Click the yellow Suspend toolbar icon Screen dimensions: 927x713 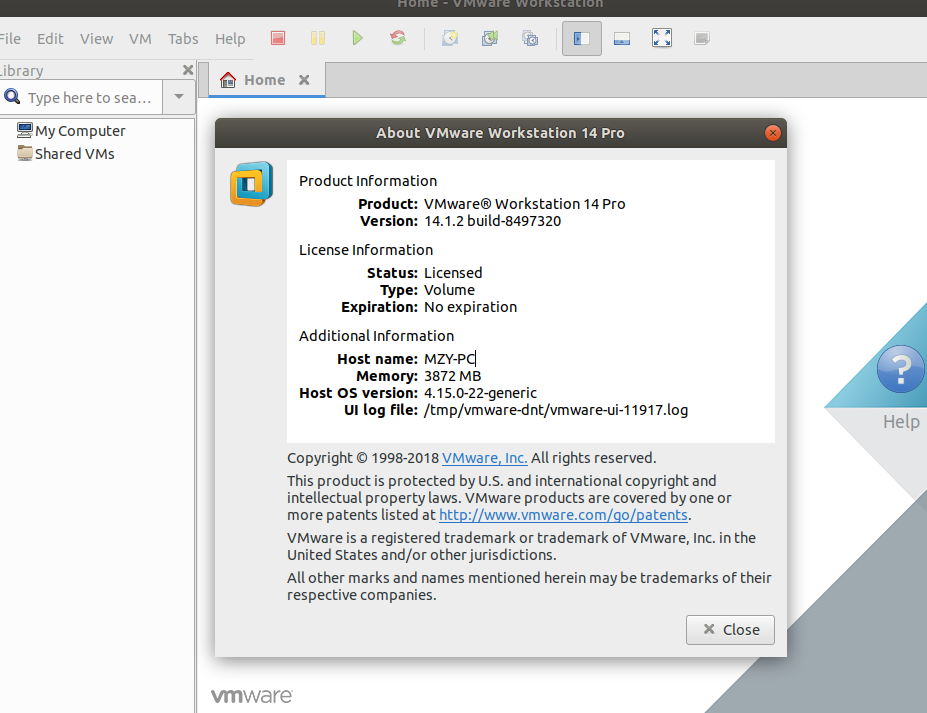(318, 38)
